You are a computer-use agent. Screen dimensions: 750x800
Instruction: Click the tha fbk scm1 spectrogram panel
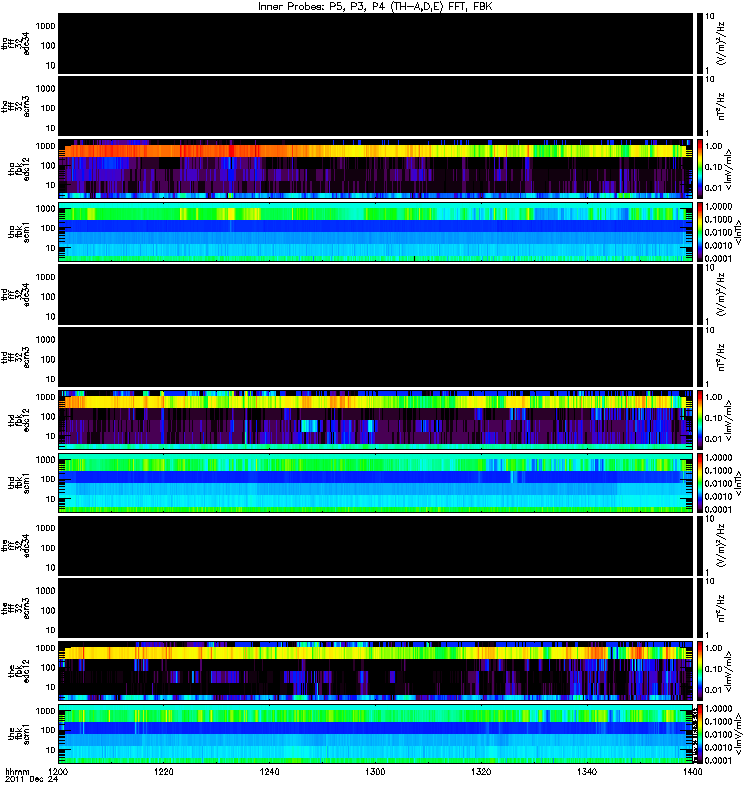pyautogui.click(x=376, y=232)
